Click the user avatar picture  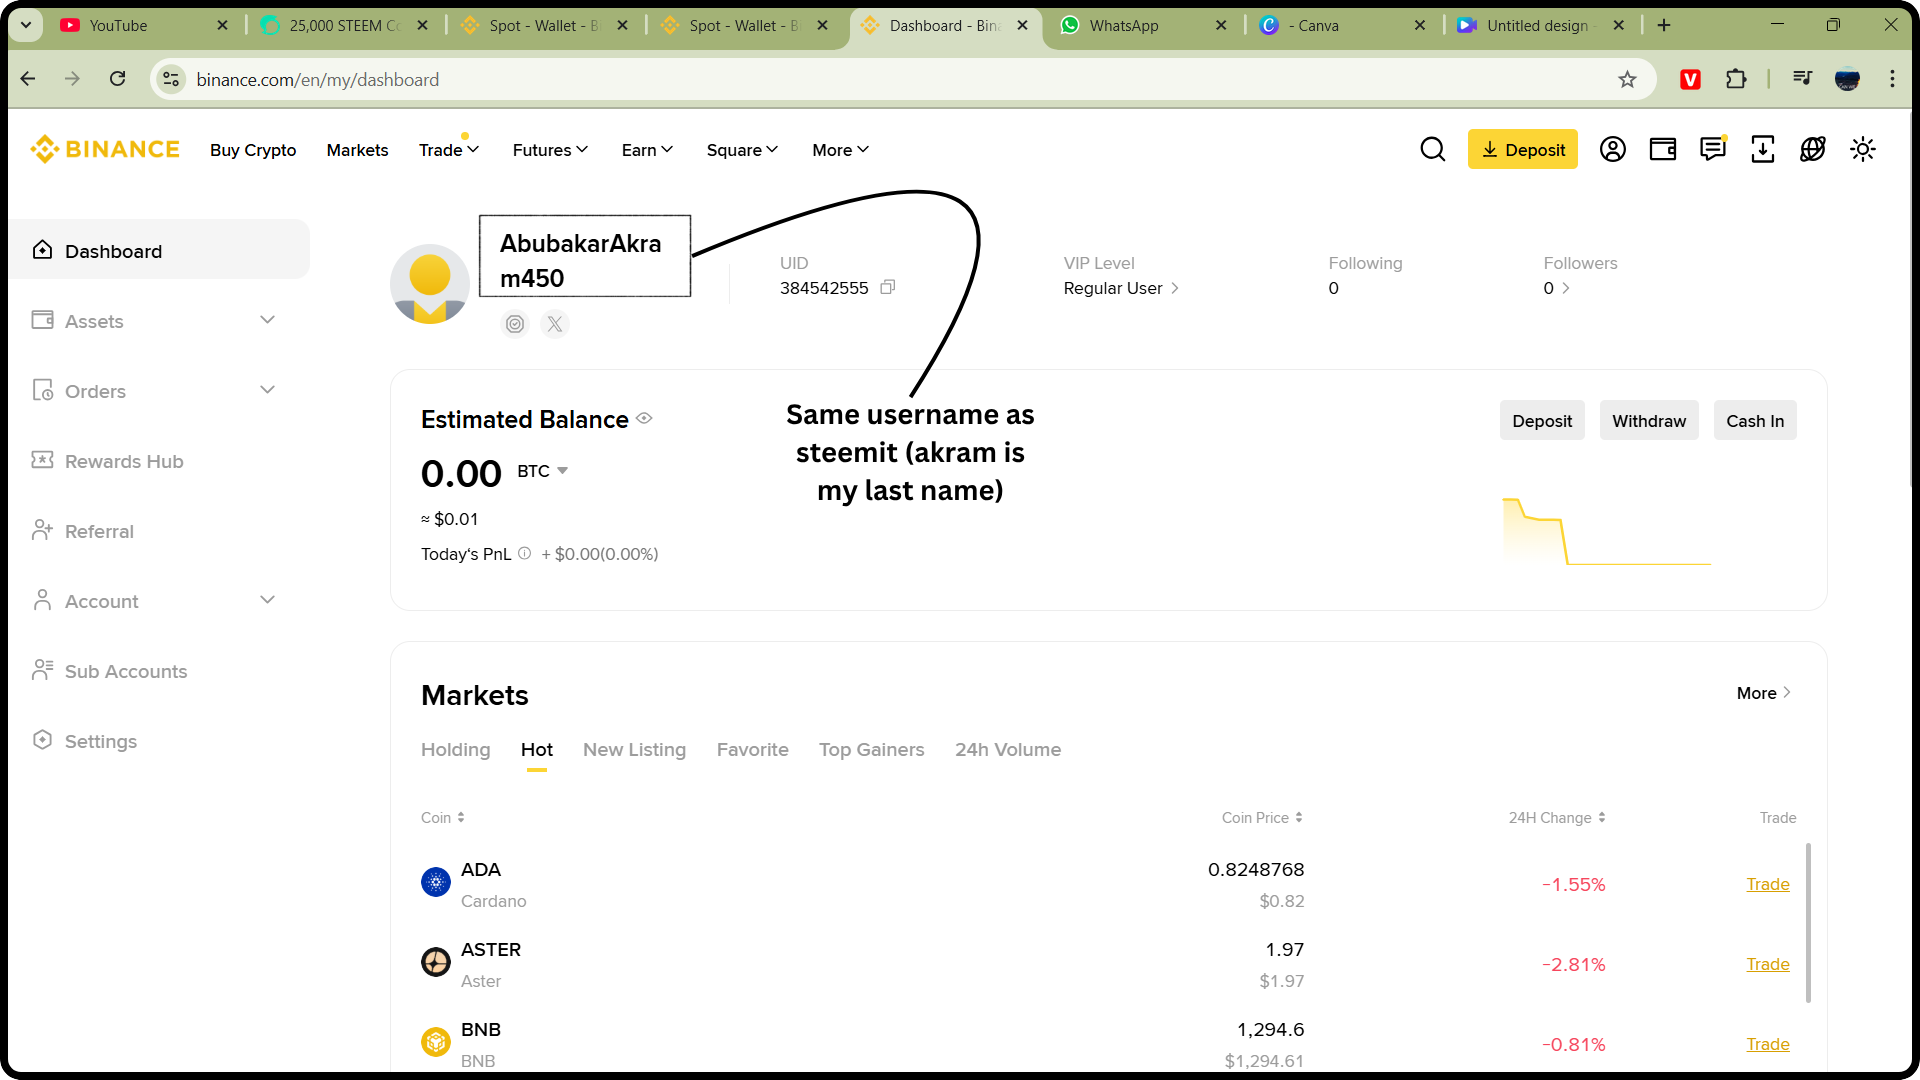430,284
